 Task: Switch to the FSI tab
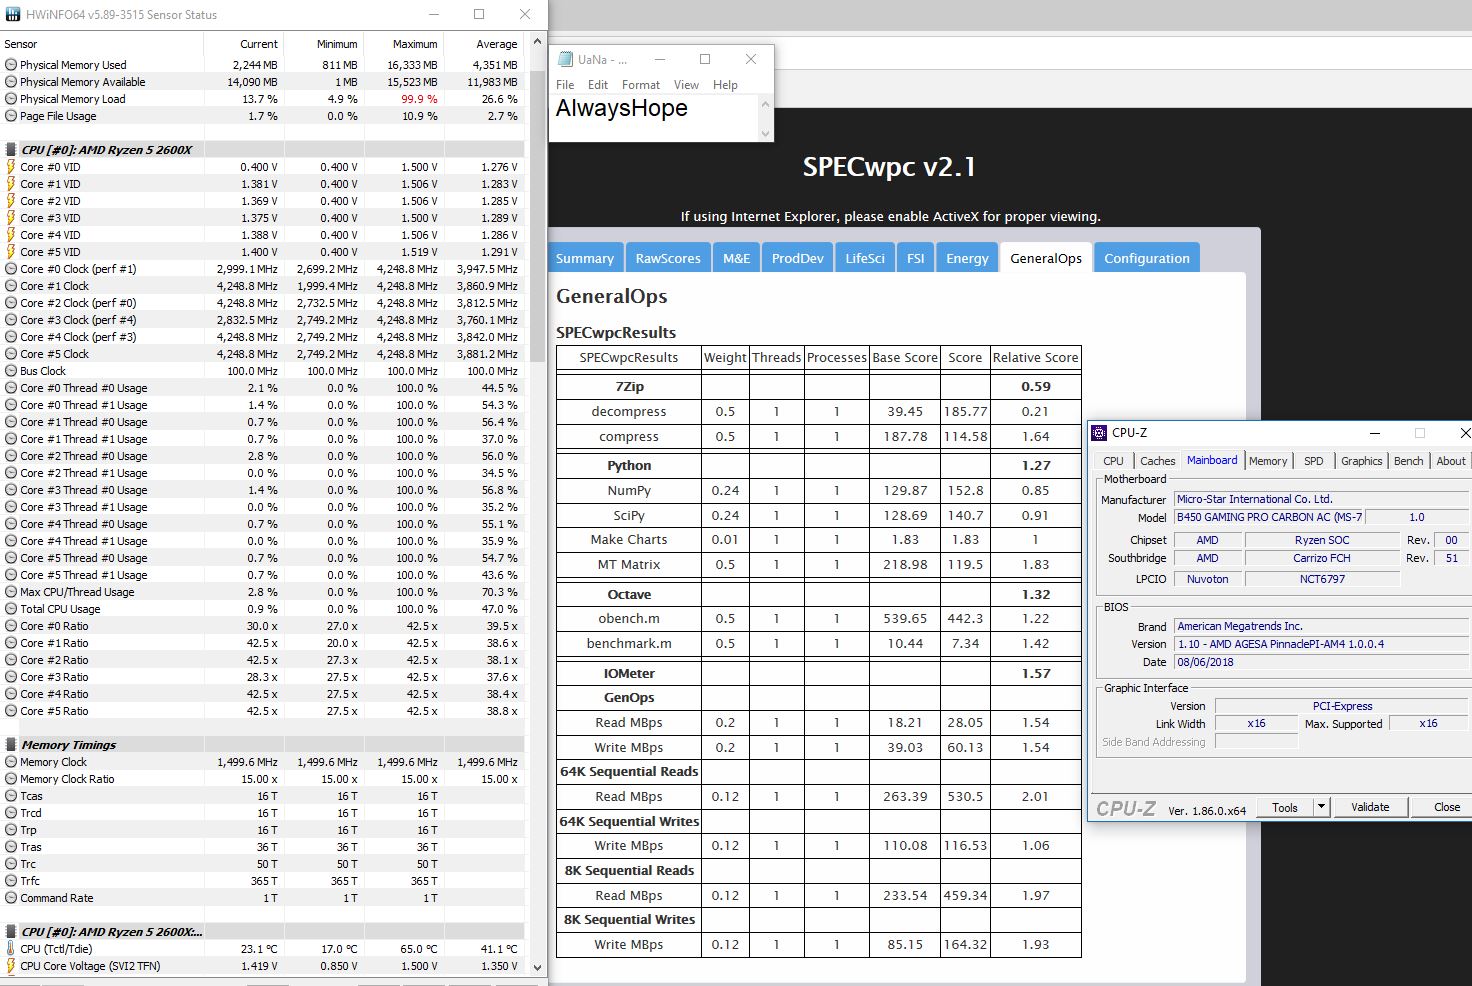(x=915, y=258)
